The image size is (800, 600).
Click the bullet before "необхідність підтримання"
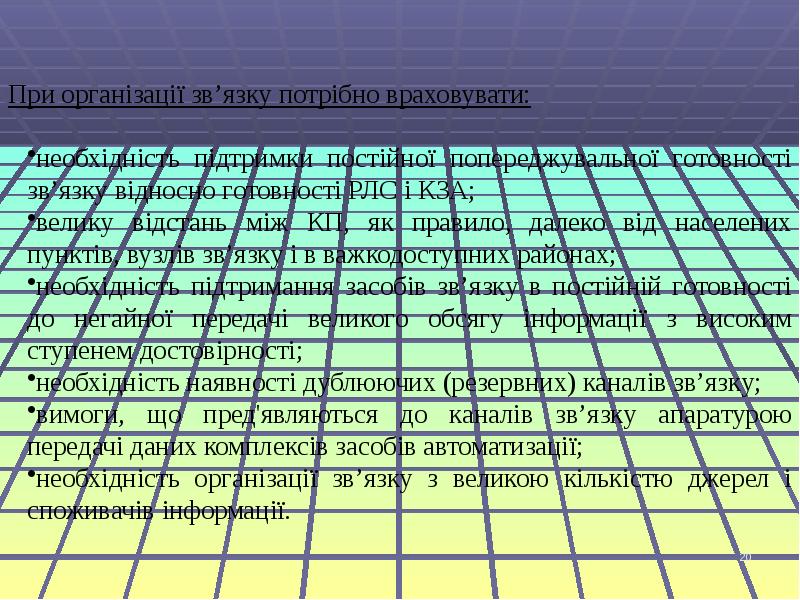coord(31,283)
